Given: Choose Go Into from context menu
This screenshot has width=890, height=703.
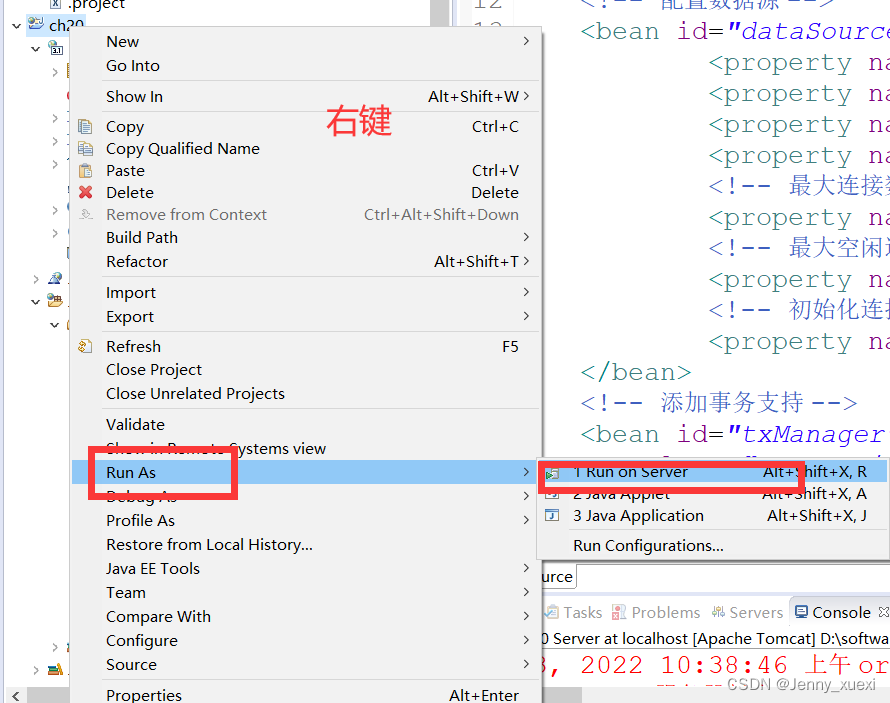Looking at the screenshot, I should point(307,66).
